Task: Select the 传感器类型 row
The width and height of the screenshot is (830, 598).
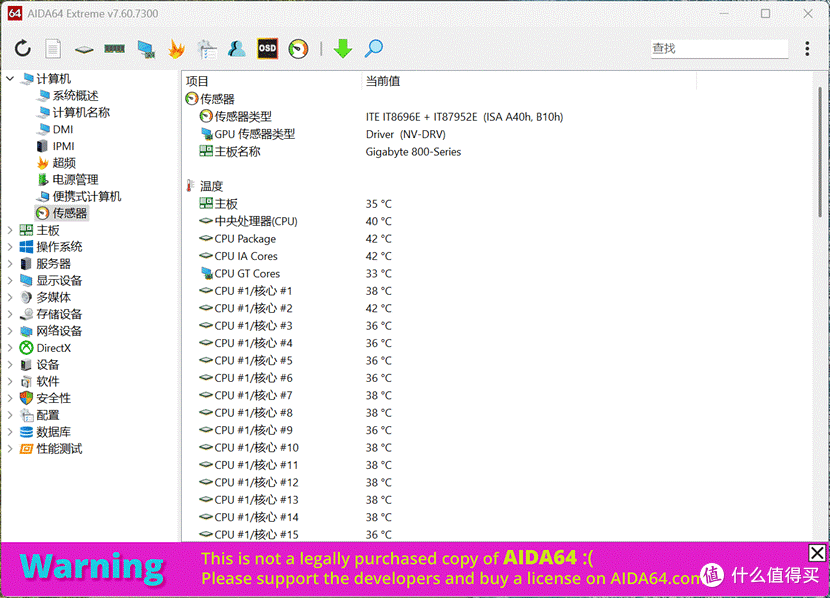Action: [381, 117]
